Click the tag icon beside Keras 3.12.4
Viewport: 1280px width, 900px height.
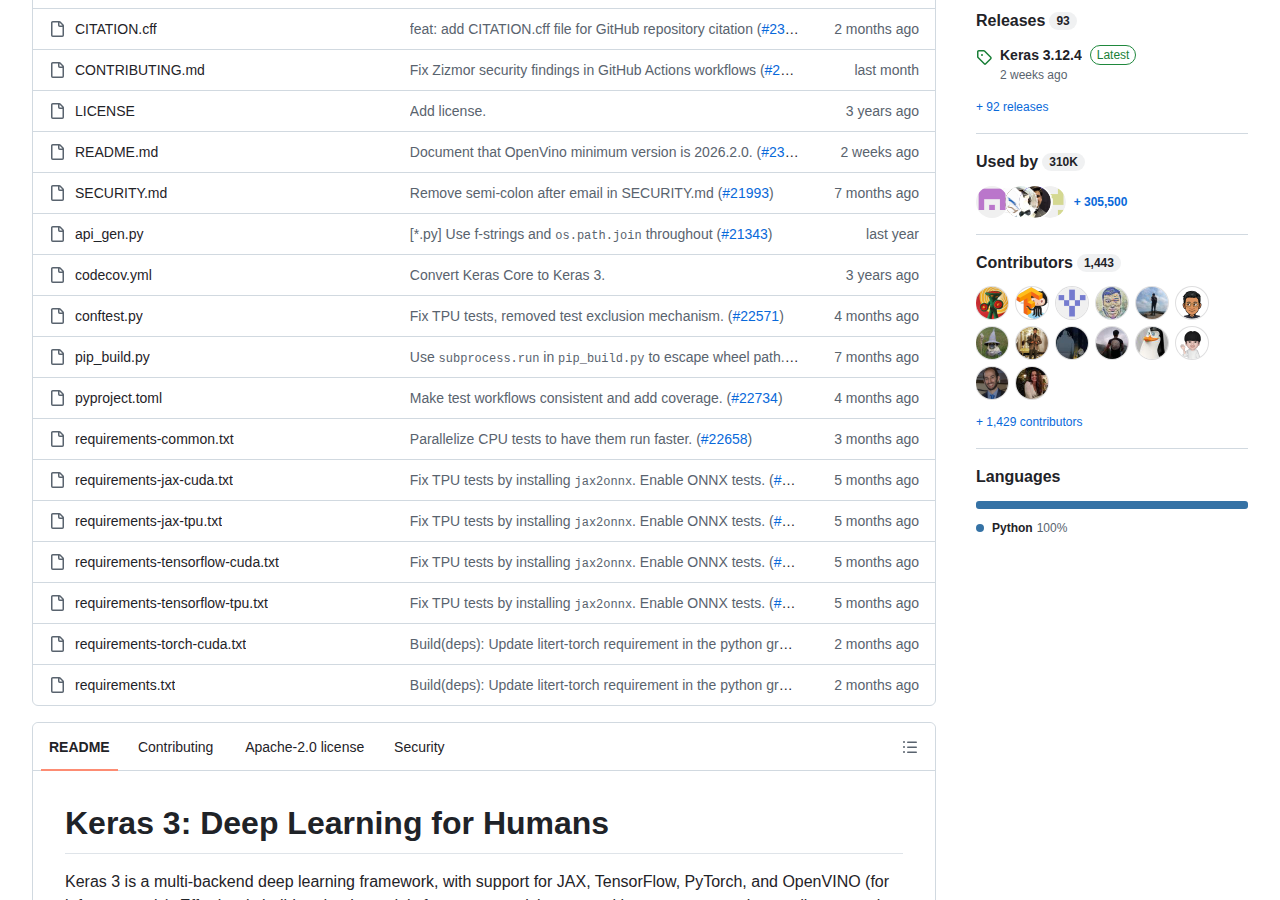(x=984, y=57)
